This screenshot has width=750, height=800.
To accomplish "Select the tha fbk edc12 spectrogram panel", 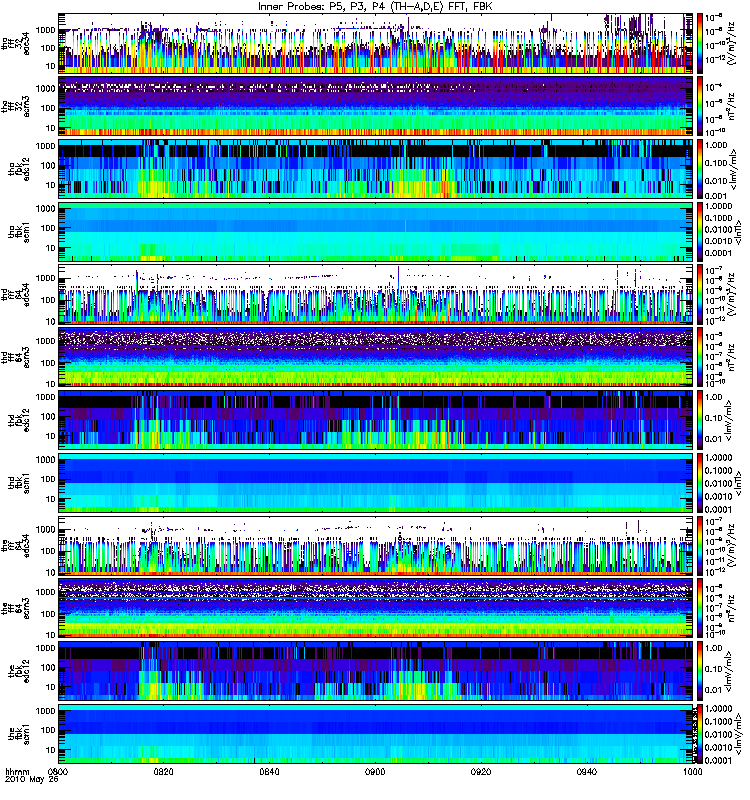I will pyautogui.click(x=376, y=169).
